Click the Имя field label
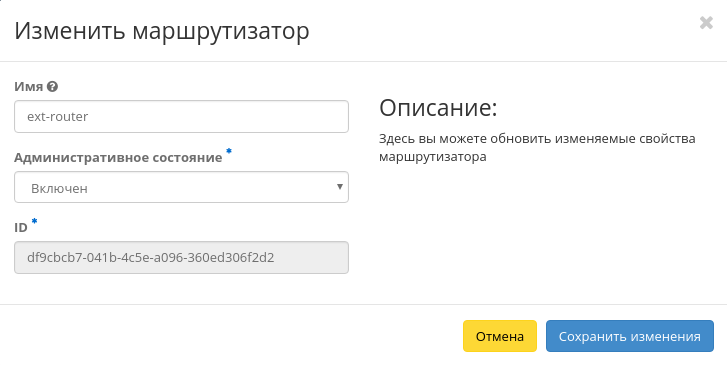The width and height of the screenshot is (727, 365). tap(29, 87)
